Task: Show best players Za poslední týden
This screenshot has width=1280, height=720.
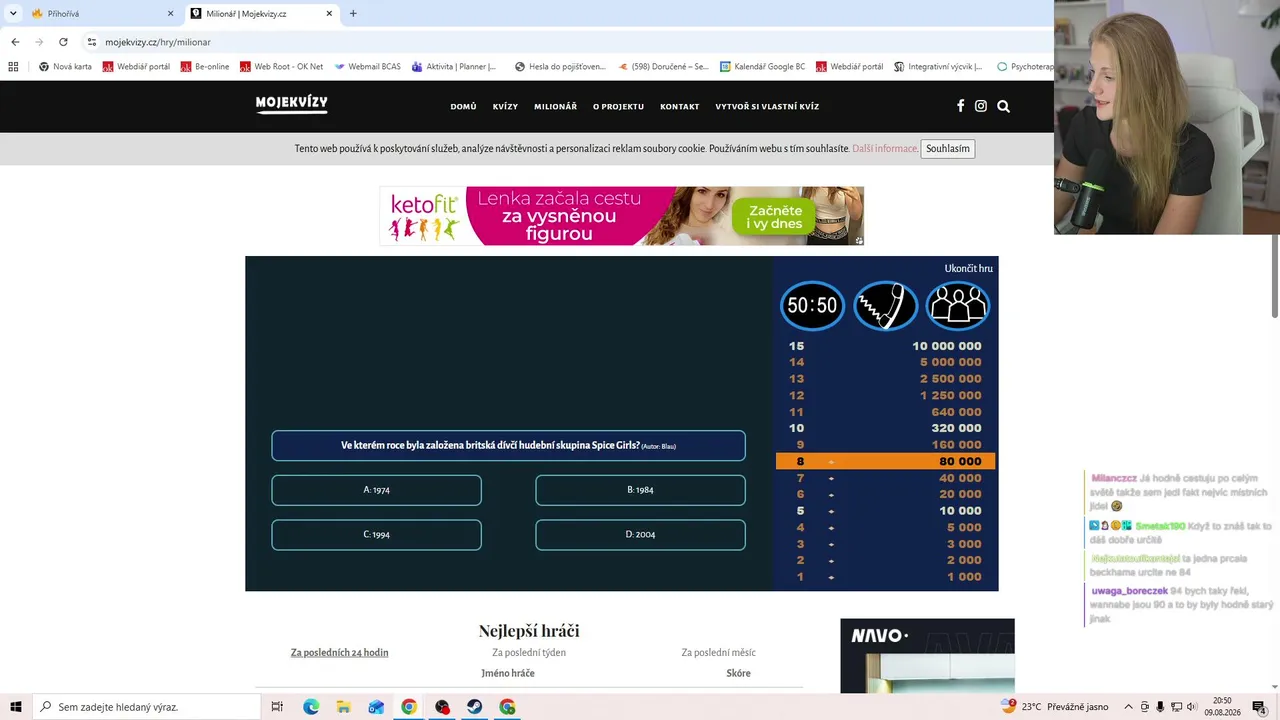Action: pos(529,653)
